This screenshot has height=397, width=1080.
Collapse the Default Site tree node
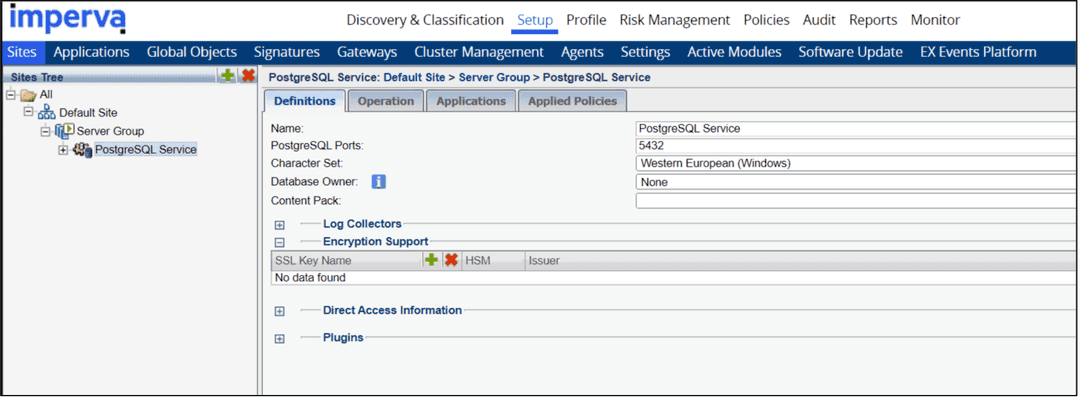(28, 112)
